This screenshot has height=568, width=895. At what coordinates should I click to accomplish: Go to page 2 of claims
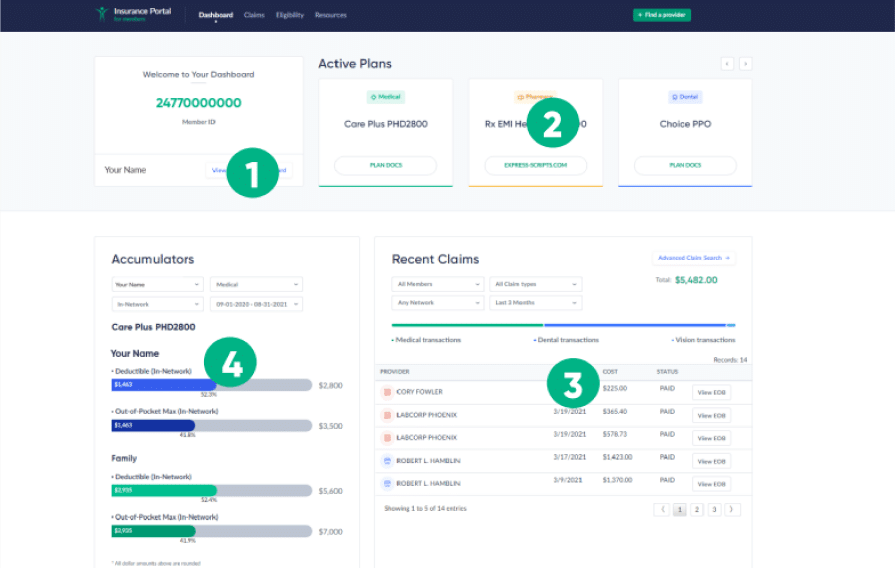(x=697, y=509)
